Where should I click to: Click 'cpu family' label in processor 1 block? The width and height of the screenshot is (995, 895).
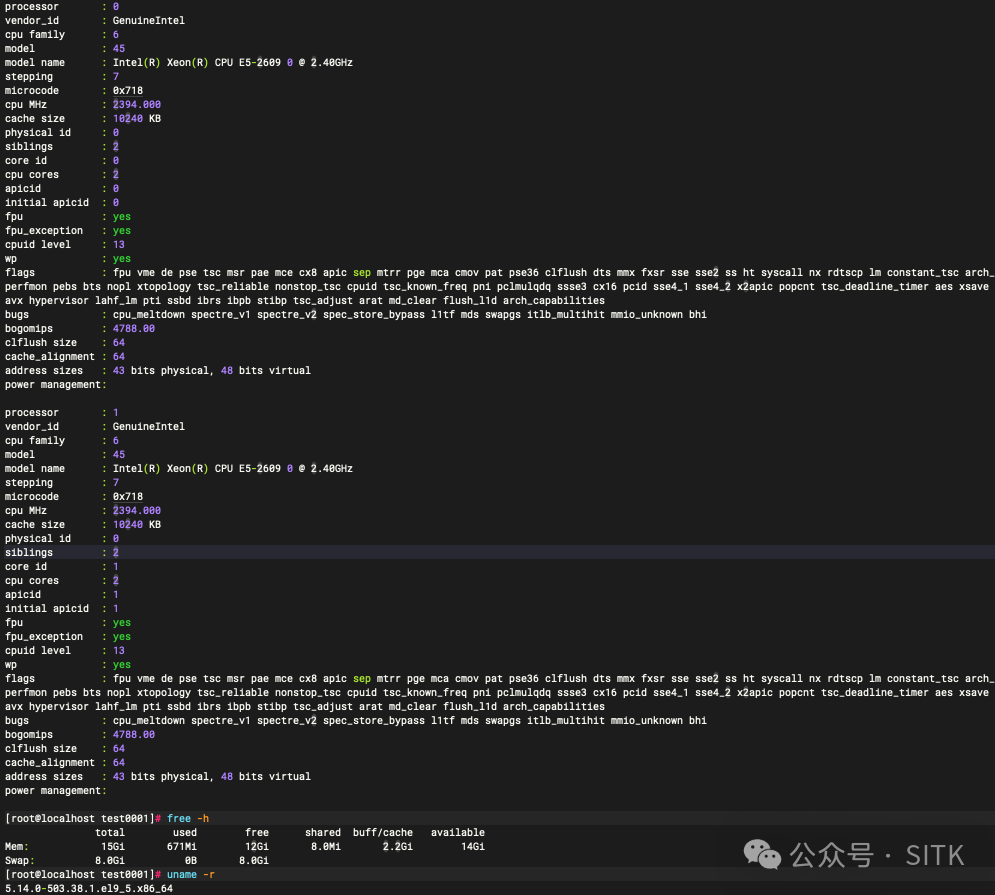coord(35,441)
